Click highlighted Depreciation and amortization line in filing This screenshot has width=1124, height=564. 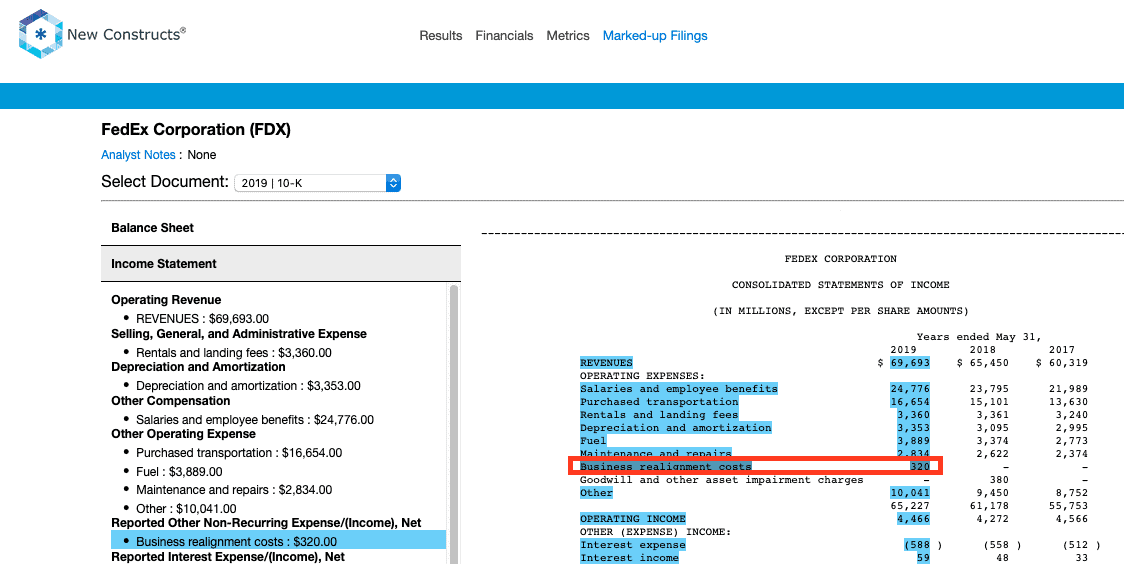pos(675,428)
